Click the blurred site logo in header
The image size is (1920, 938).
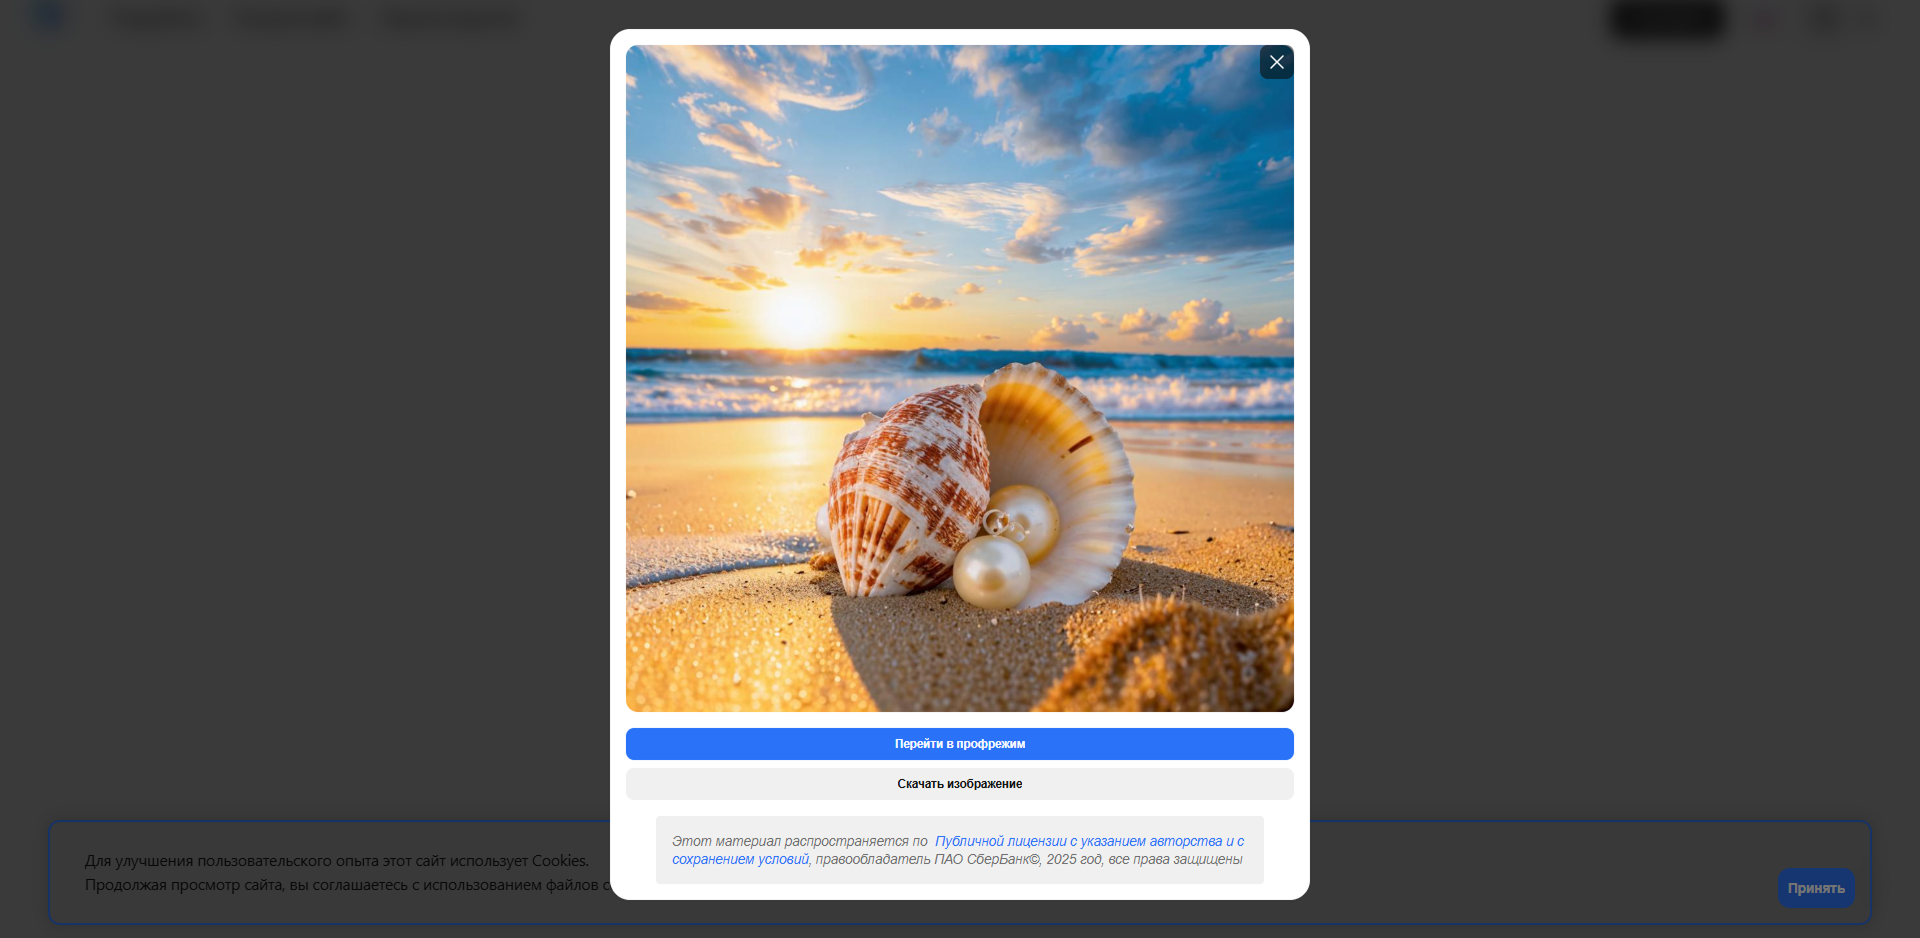(x=48, y=18)
